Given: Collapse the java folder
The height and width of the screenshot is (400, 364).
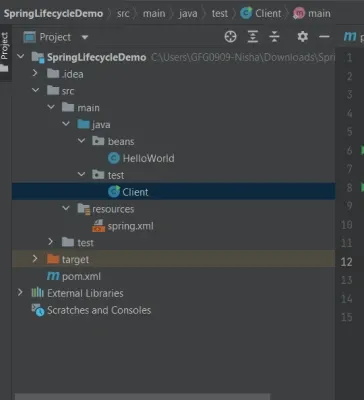Looking at the screenshot, I should pyautogui.click(x=66, y=124).
